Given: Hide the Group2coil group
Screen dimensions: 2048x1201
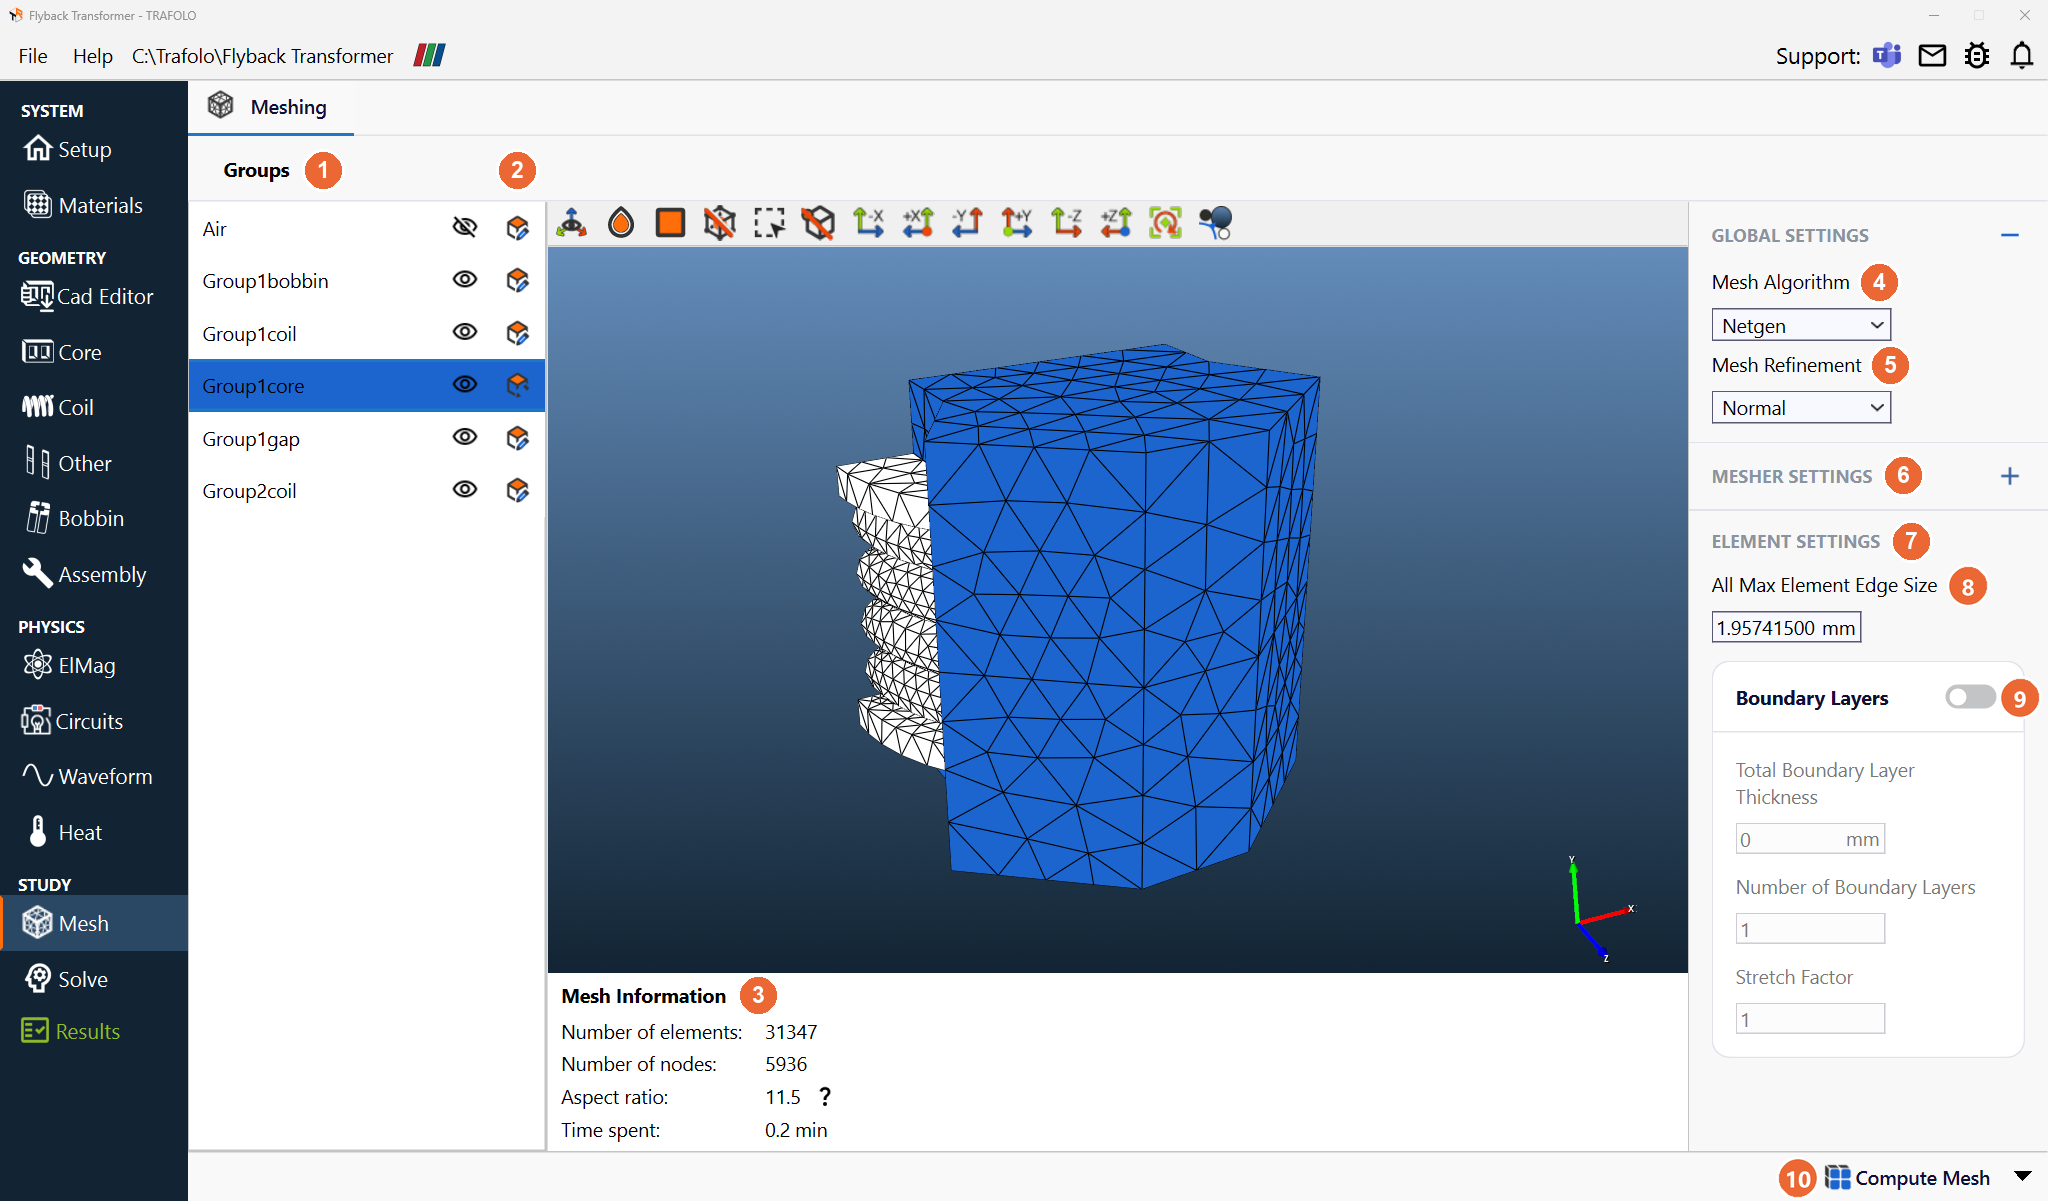Looking at the screenshot, I should pyautogui.click(x=465, y=489).
